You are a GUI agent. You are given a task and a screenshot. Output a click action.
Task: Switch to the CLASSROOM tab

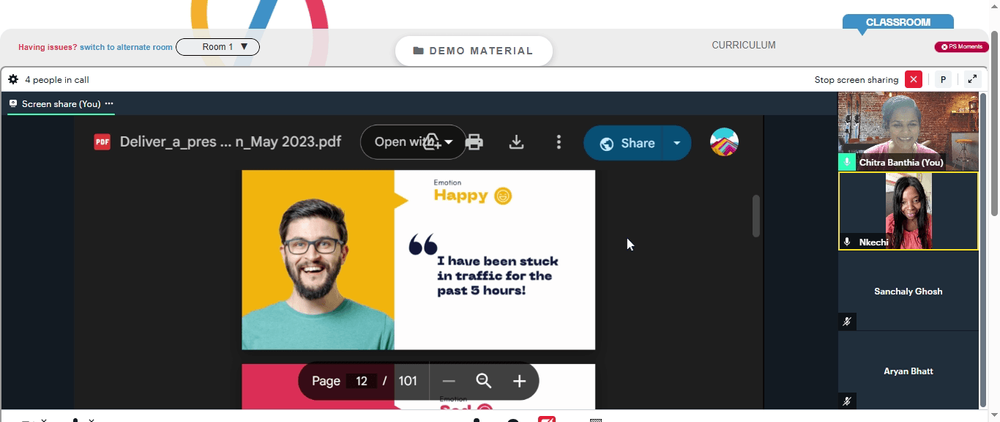(x=898, y=22)
